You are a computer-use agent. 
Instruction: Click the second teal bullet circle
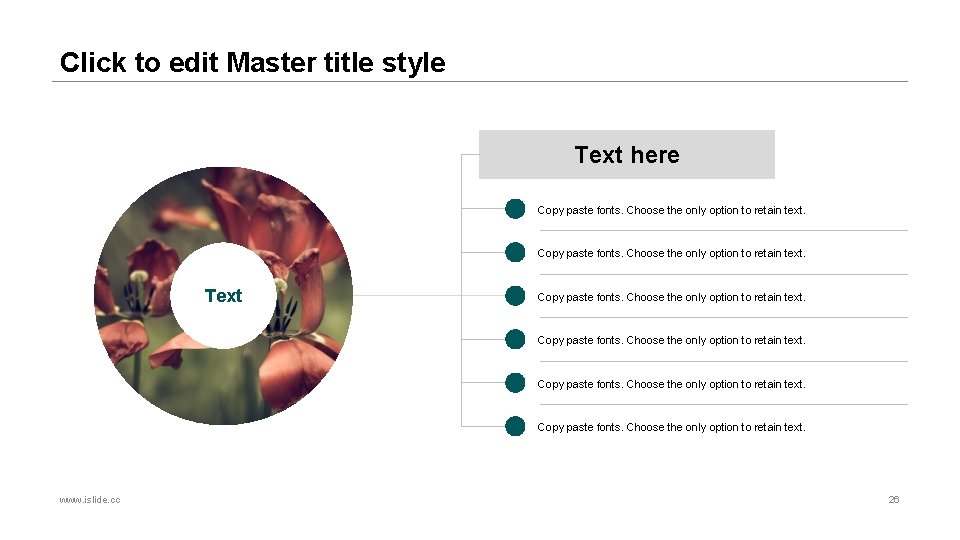[x=515, y=252]
